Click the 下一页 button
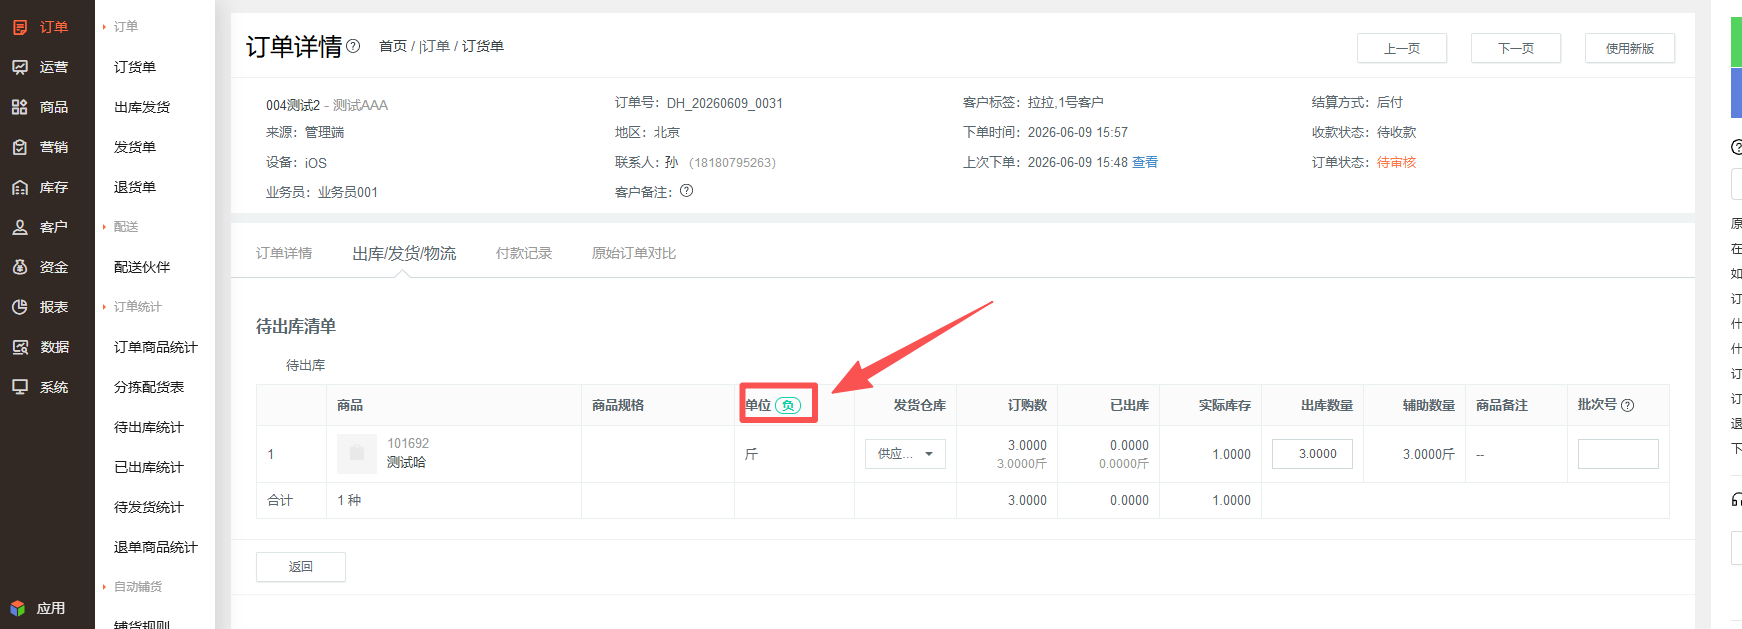The height and width of the screenshot is (629, 1742). (1516, 48)
